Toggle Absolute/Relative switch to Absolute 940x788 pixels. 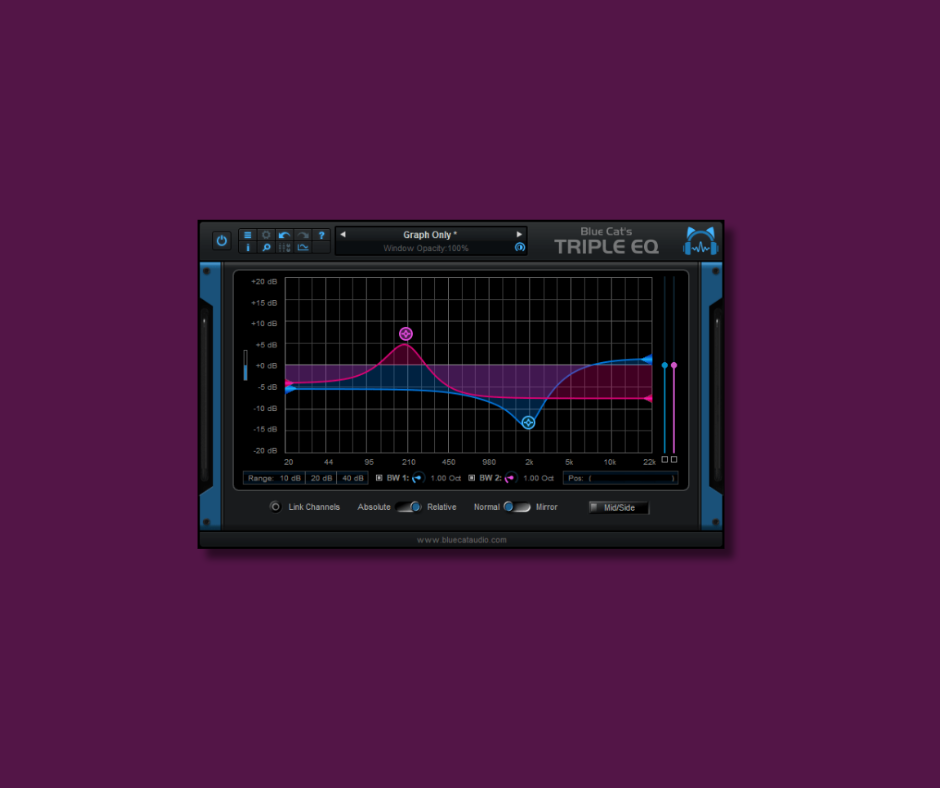[406, 507]
